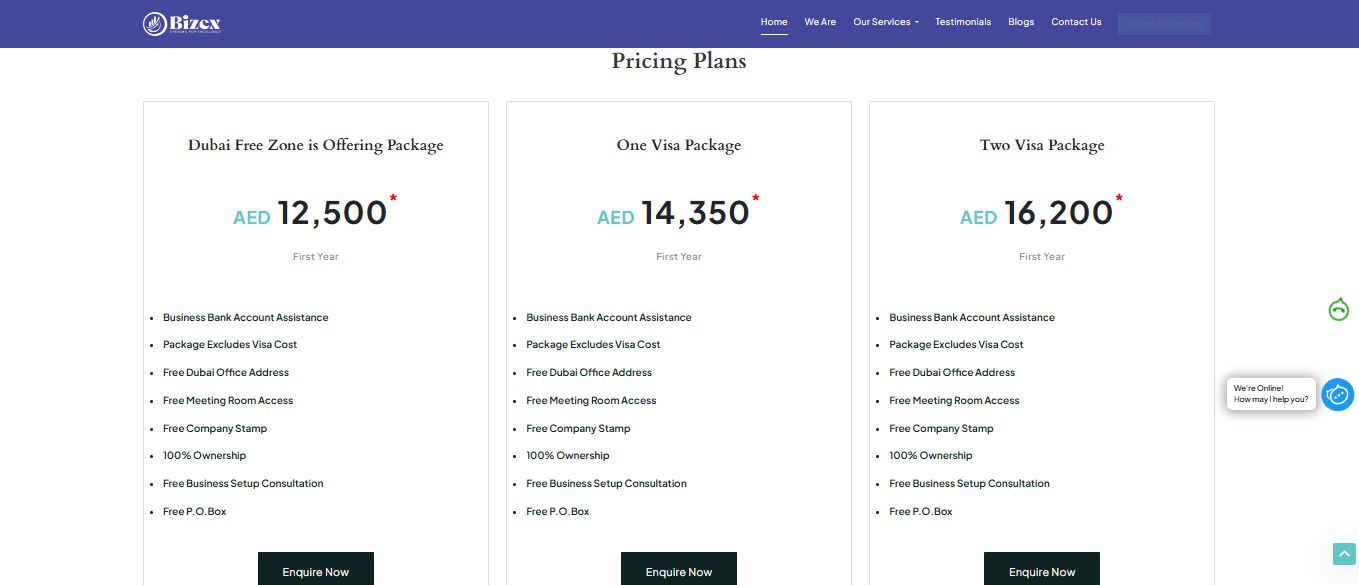Click Free Dubai Office Address in first plan
Viewport: 1359px width, 585px height.
(225, 372)
